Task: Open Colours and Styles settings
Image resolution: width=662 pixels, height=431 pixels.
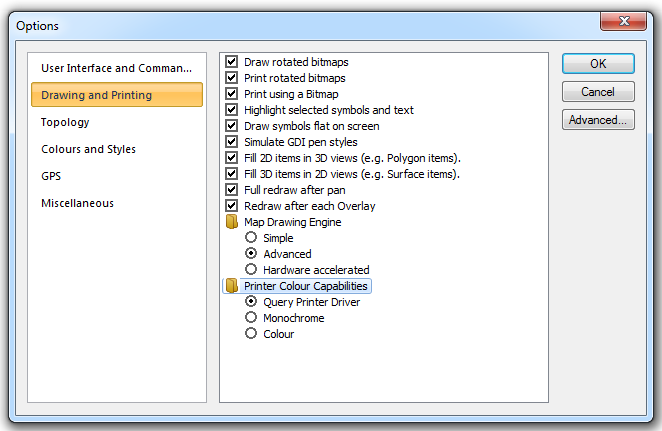Action: (88, 149)
